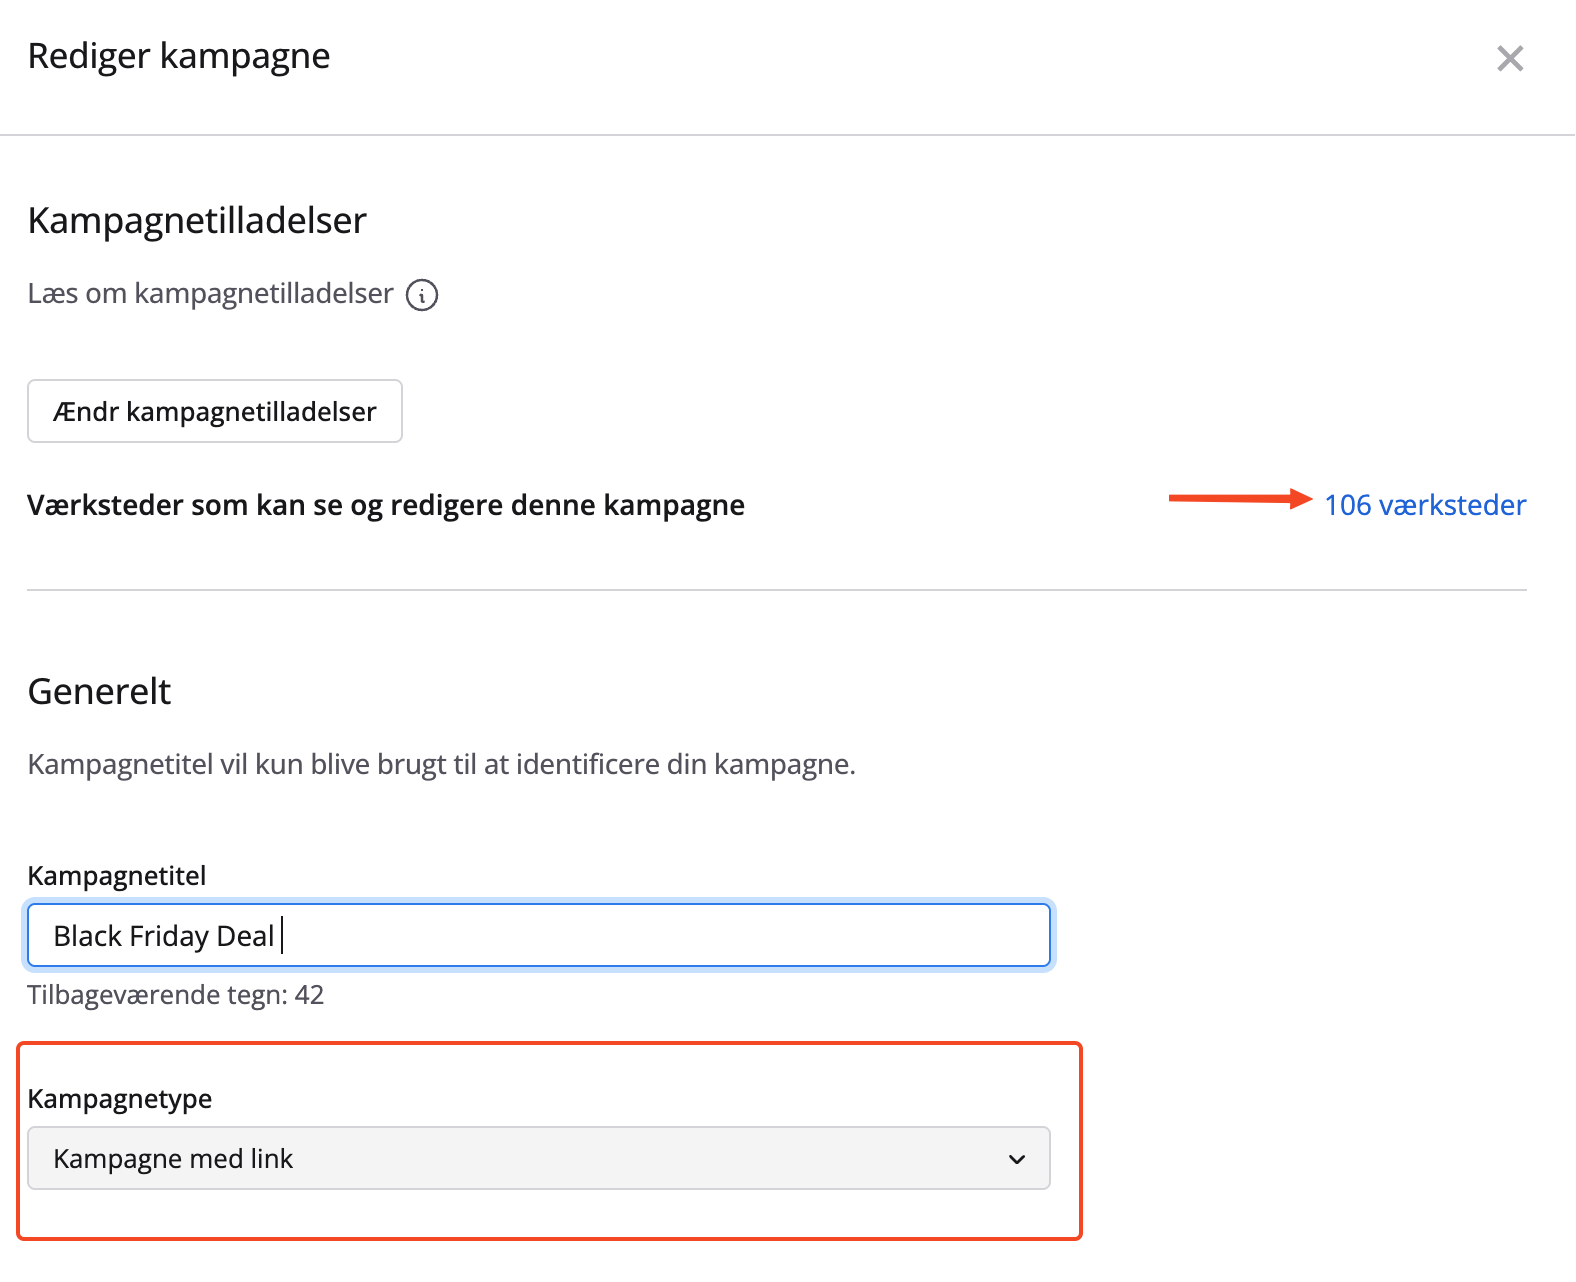Click the divider line above Generelt

coord(776,590)
